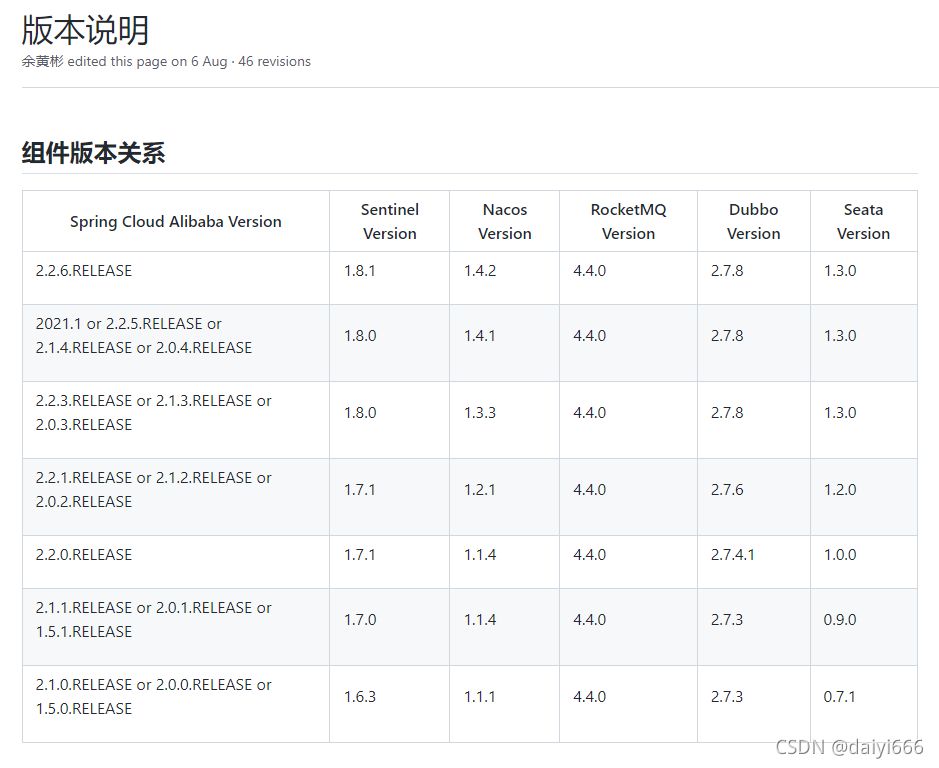The height and width of the screenshot is (768, 939).
Task: Click Dubbo 2.7.3 in the 2.1.0.RELEASE row
Action: pos(753,704)
